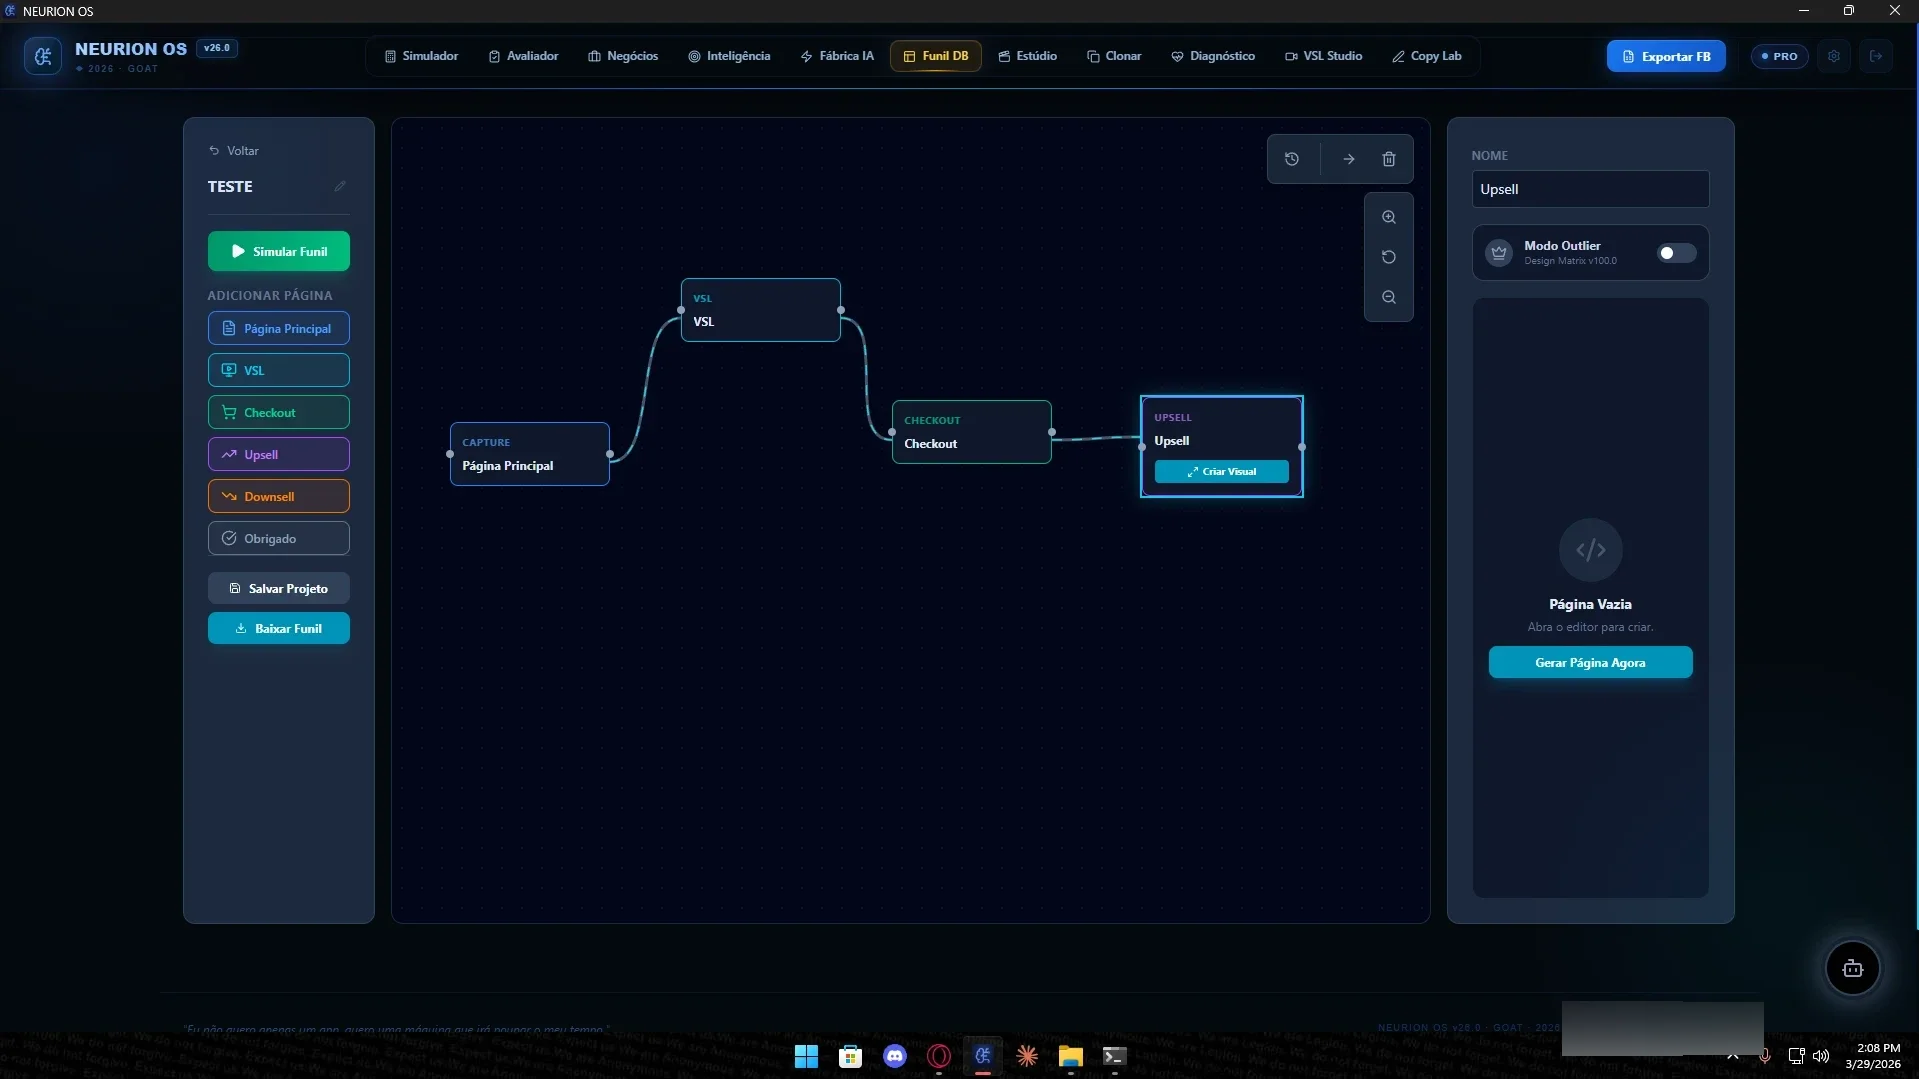Open the VSL Studio tab
The image size is (1919, 1079).
click(1323, 56)
